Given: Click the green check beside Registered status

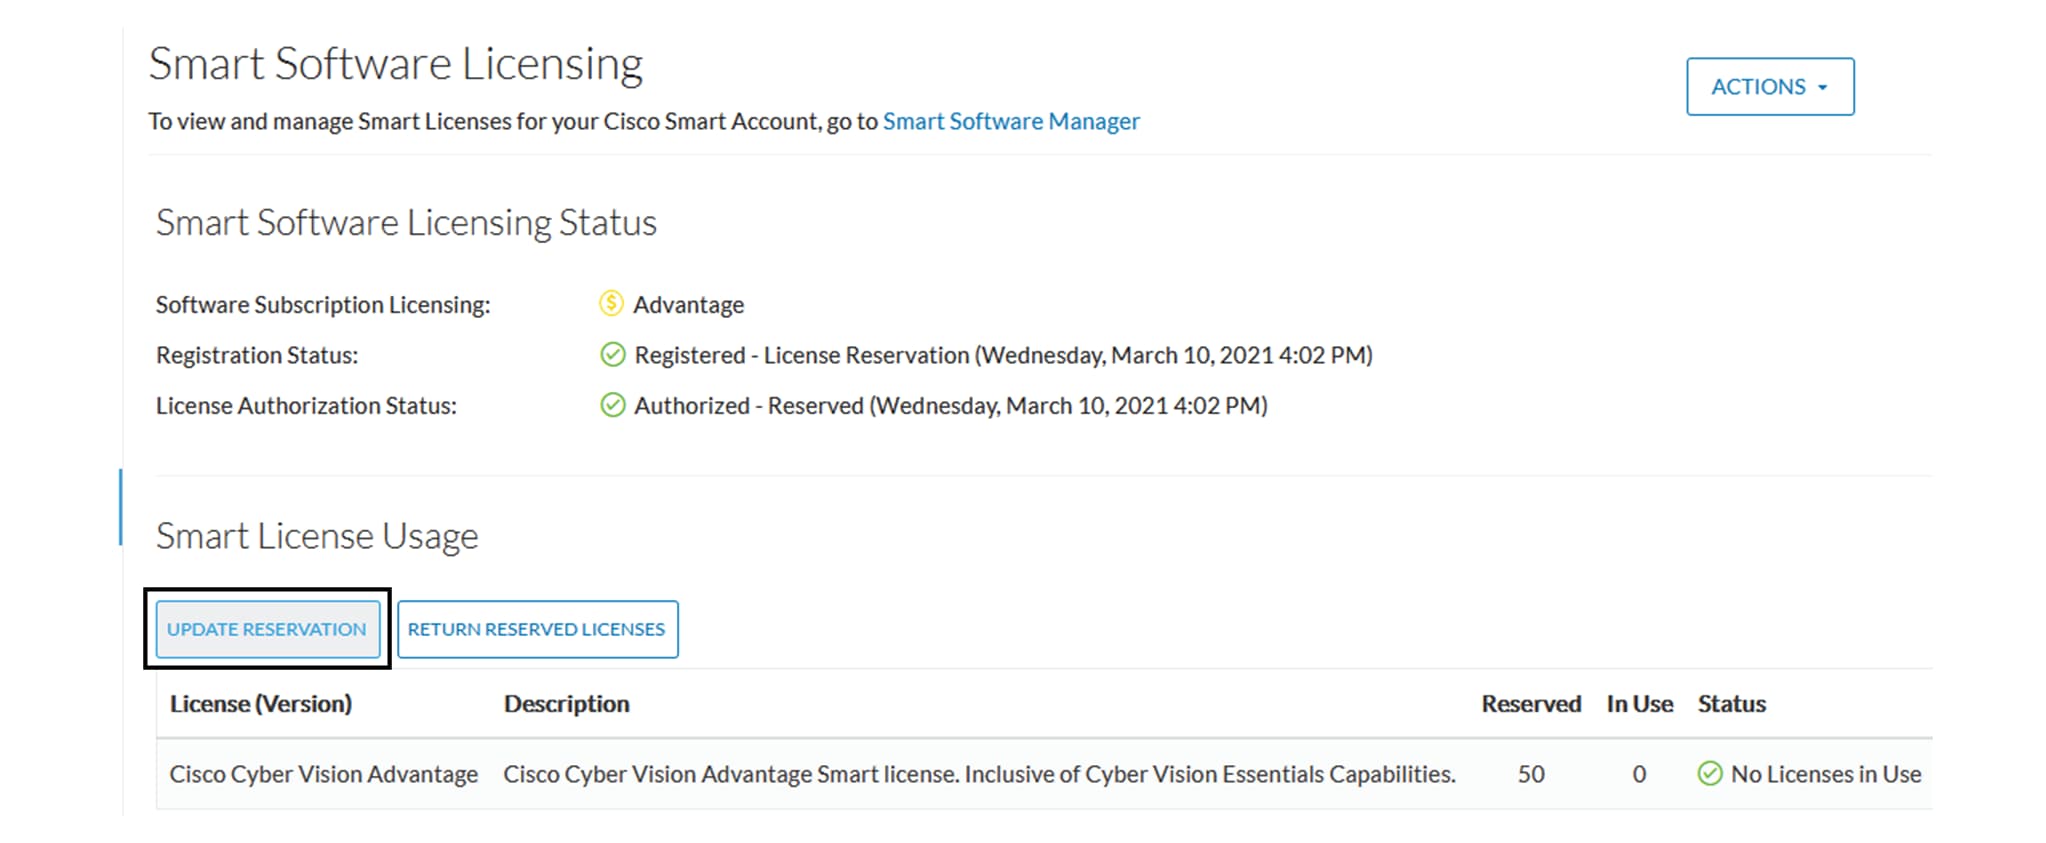Looking at the screenshot, I should tap(612, 354).
